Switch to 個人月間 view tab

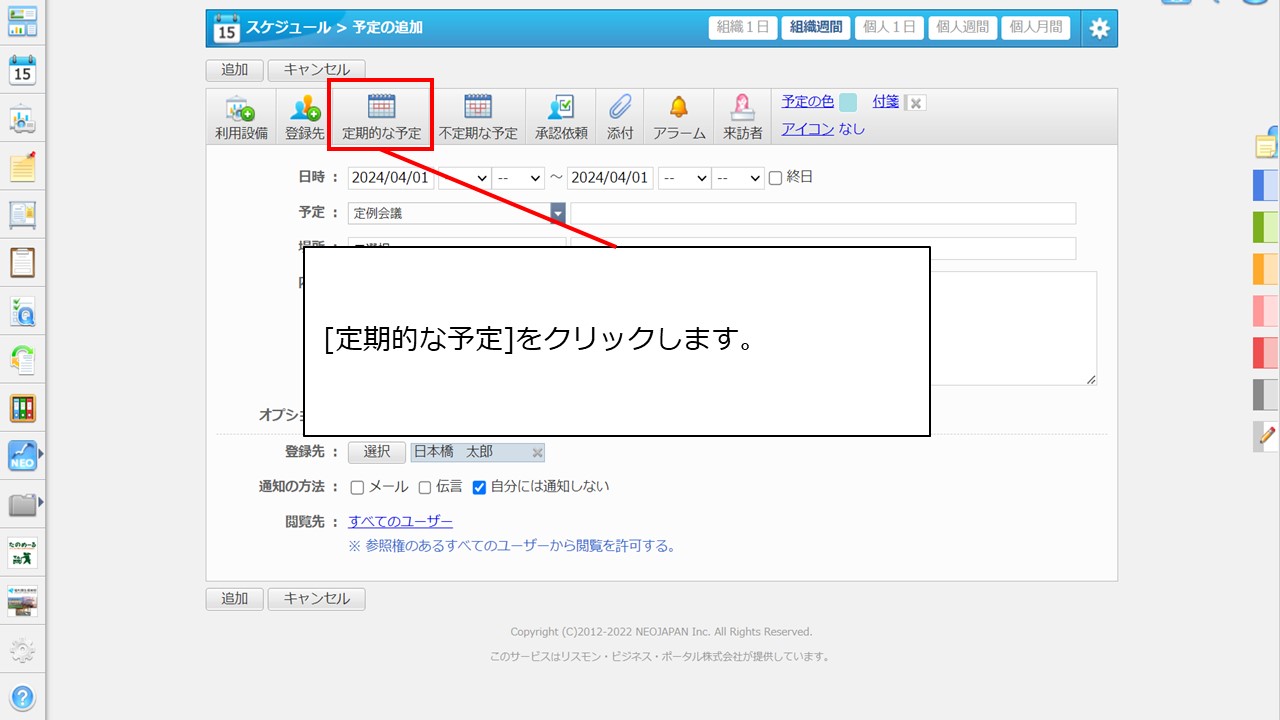[1035, 28]
